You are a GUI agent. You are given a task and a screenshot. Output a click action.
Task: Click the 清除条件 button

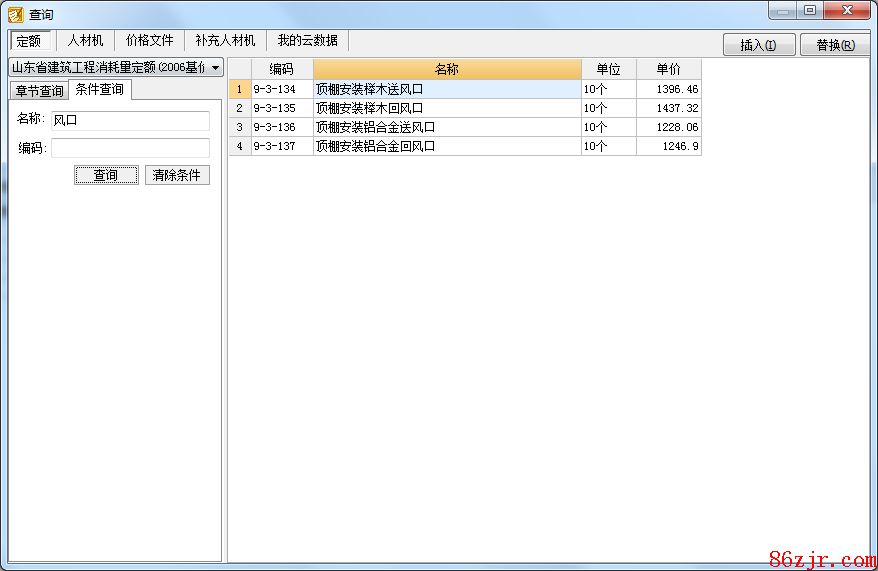(x=177, y=175)
